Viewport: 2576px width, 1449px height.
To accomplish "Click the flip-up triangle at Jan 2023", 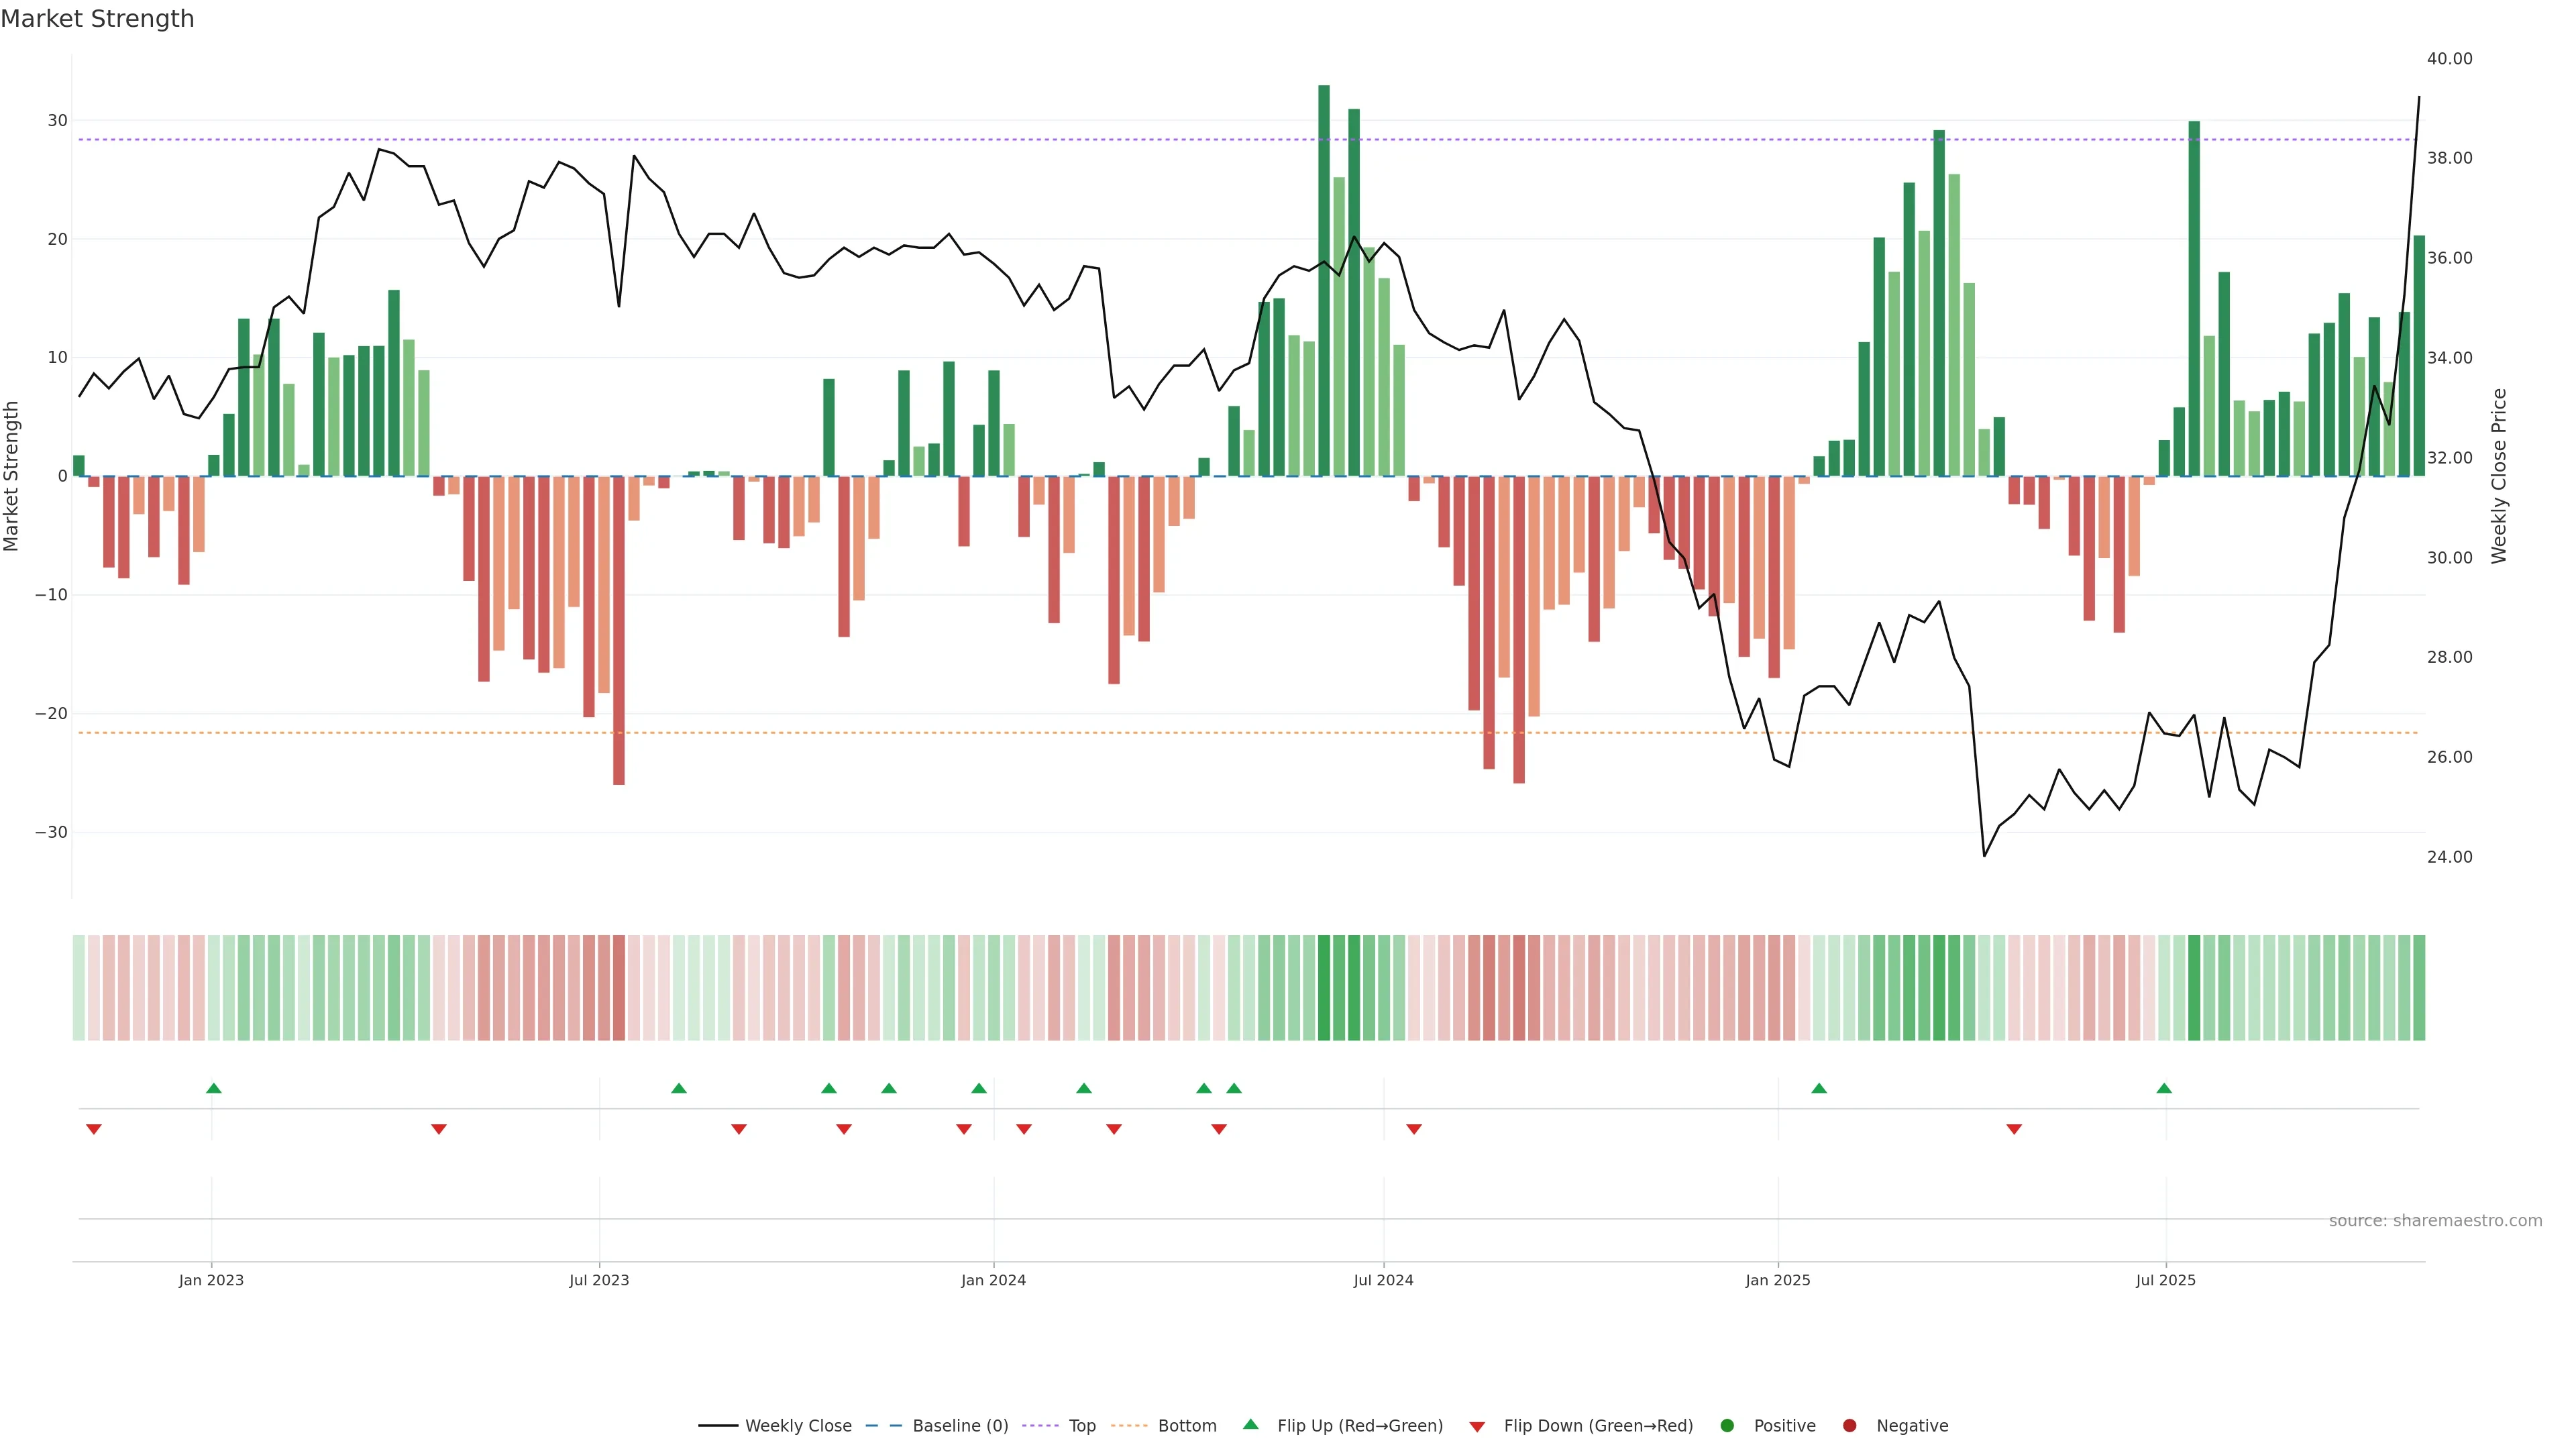I will point(213,1088).
